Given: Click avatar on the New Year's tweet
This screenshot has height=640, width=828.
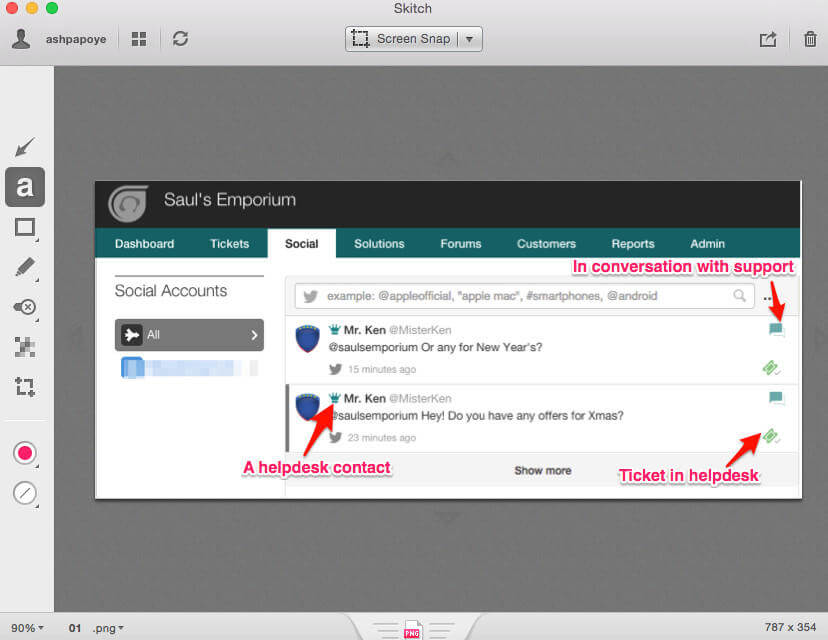Looking at the screenshot, I should 307,338.
